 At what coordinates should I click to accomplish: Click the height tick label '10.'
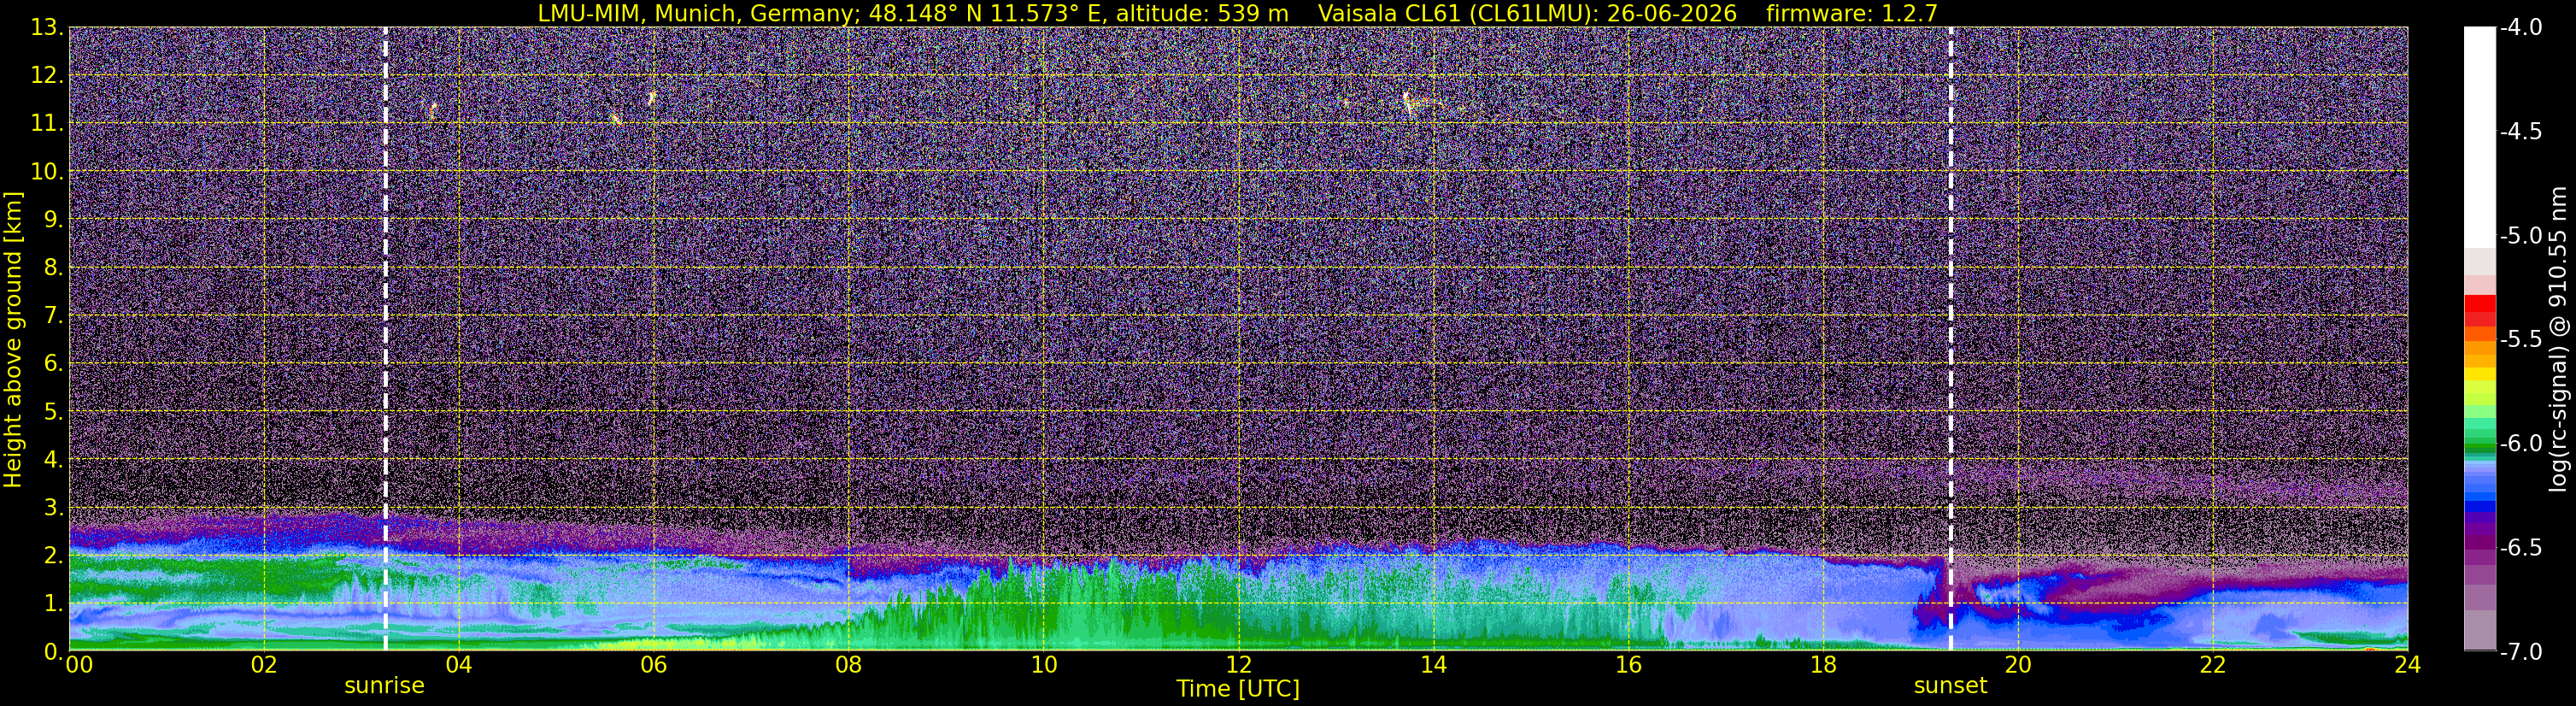pyautogui.click(x=47, y=171)
